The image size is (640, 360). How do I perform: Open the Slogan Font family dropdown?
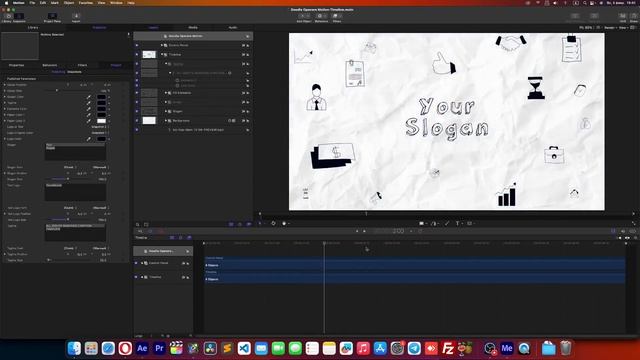(69, 167)
